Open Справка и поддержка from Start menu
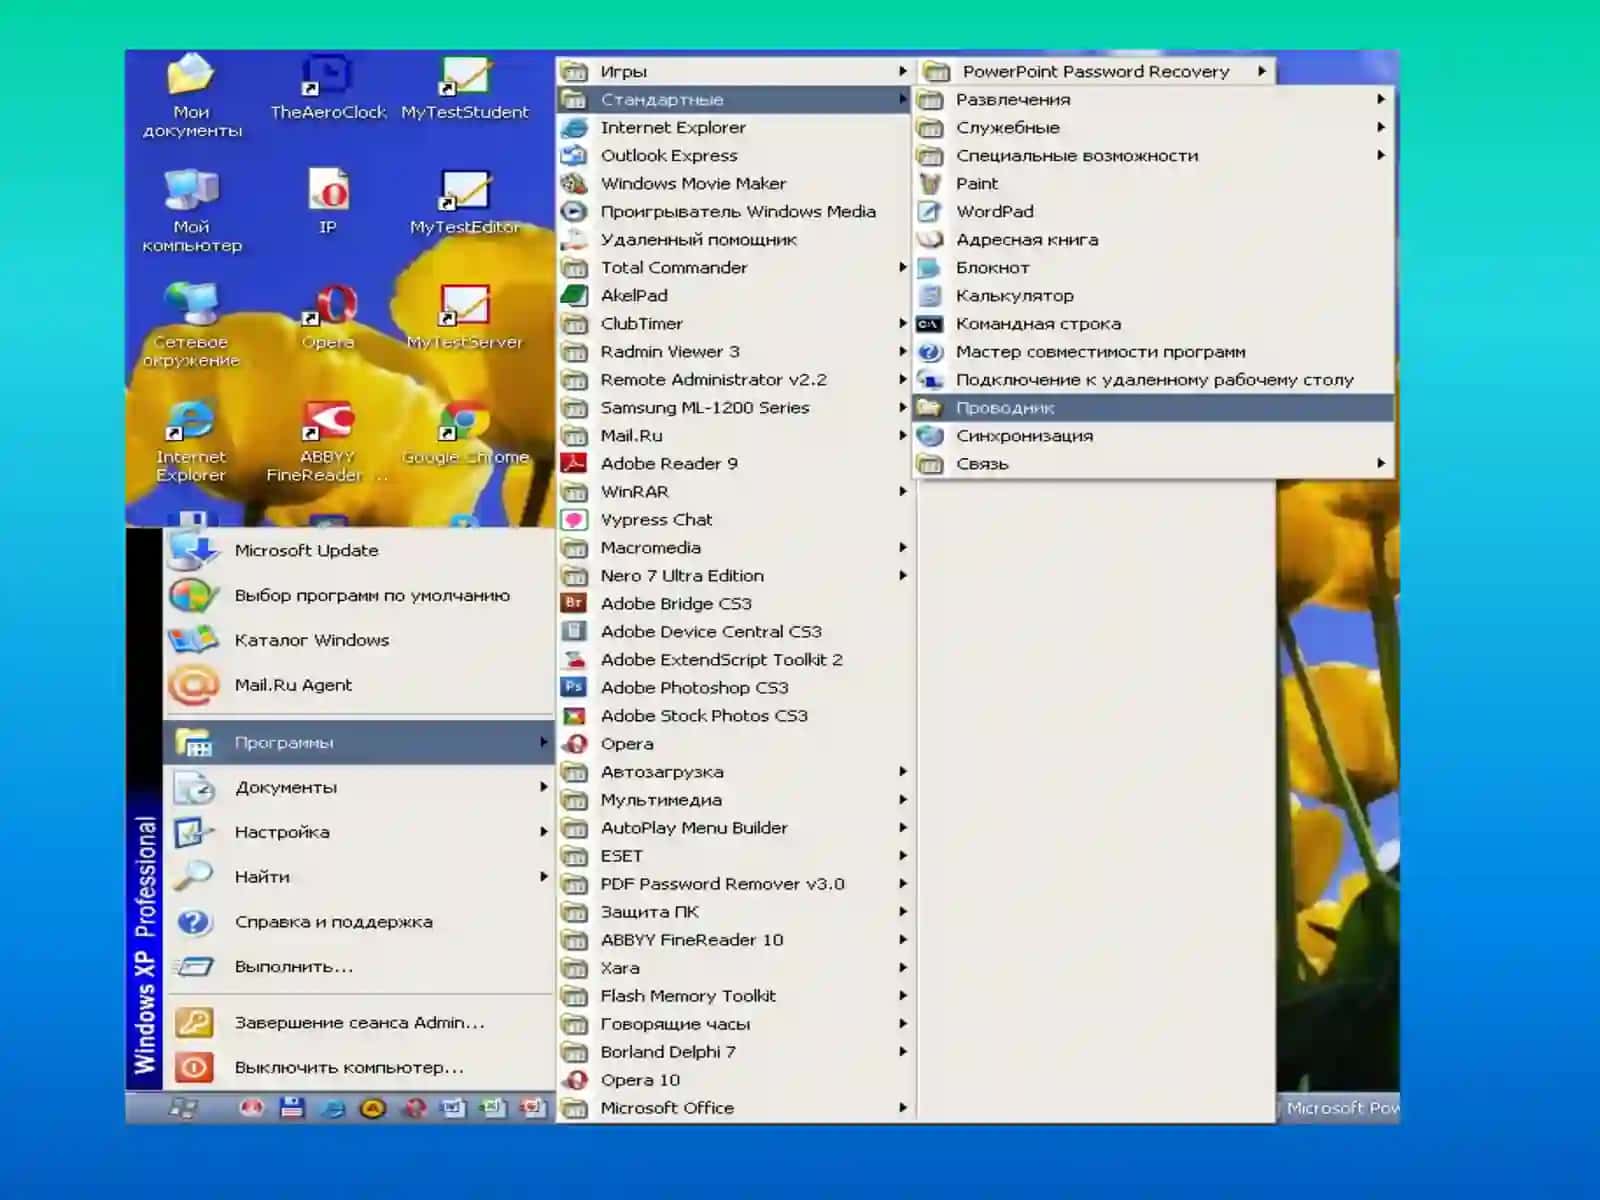 (x=359, y=922)
